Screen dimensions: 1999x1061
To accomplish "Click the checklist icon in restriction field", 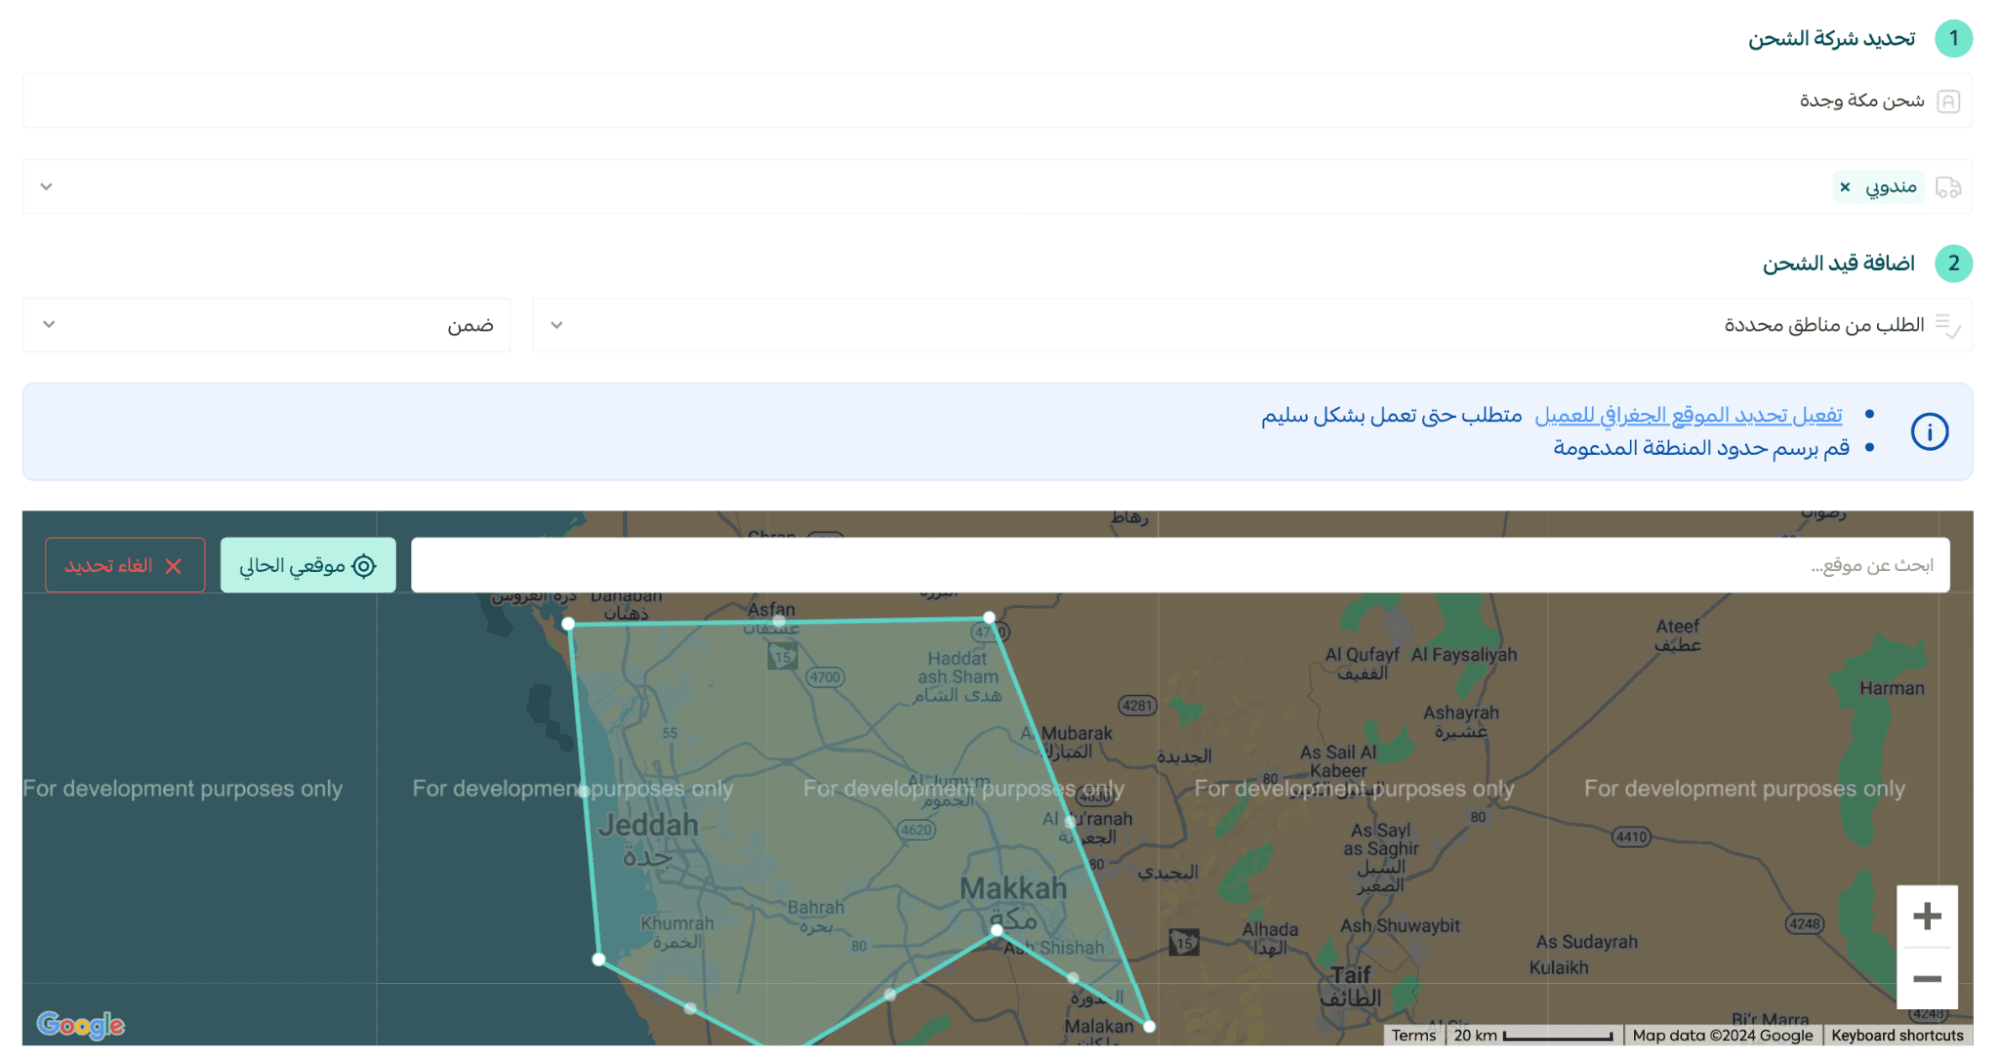I will [x=1947, y=325].
